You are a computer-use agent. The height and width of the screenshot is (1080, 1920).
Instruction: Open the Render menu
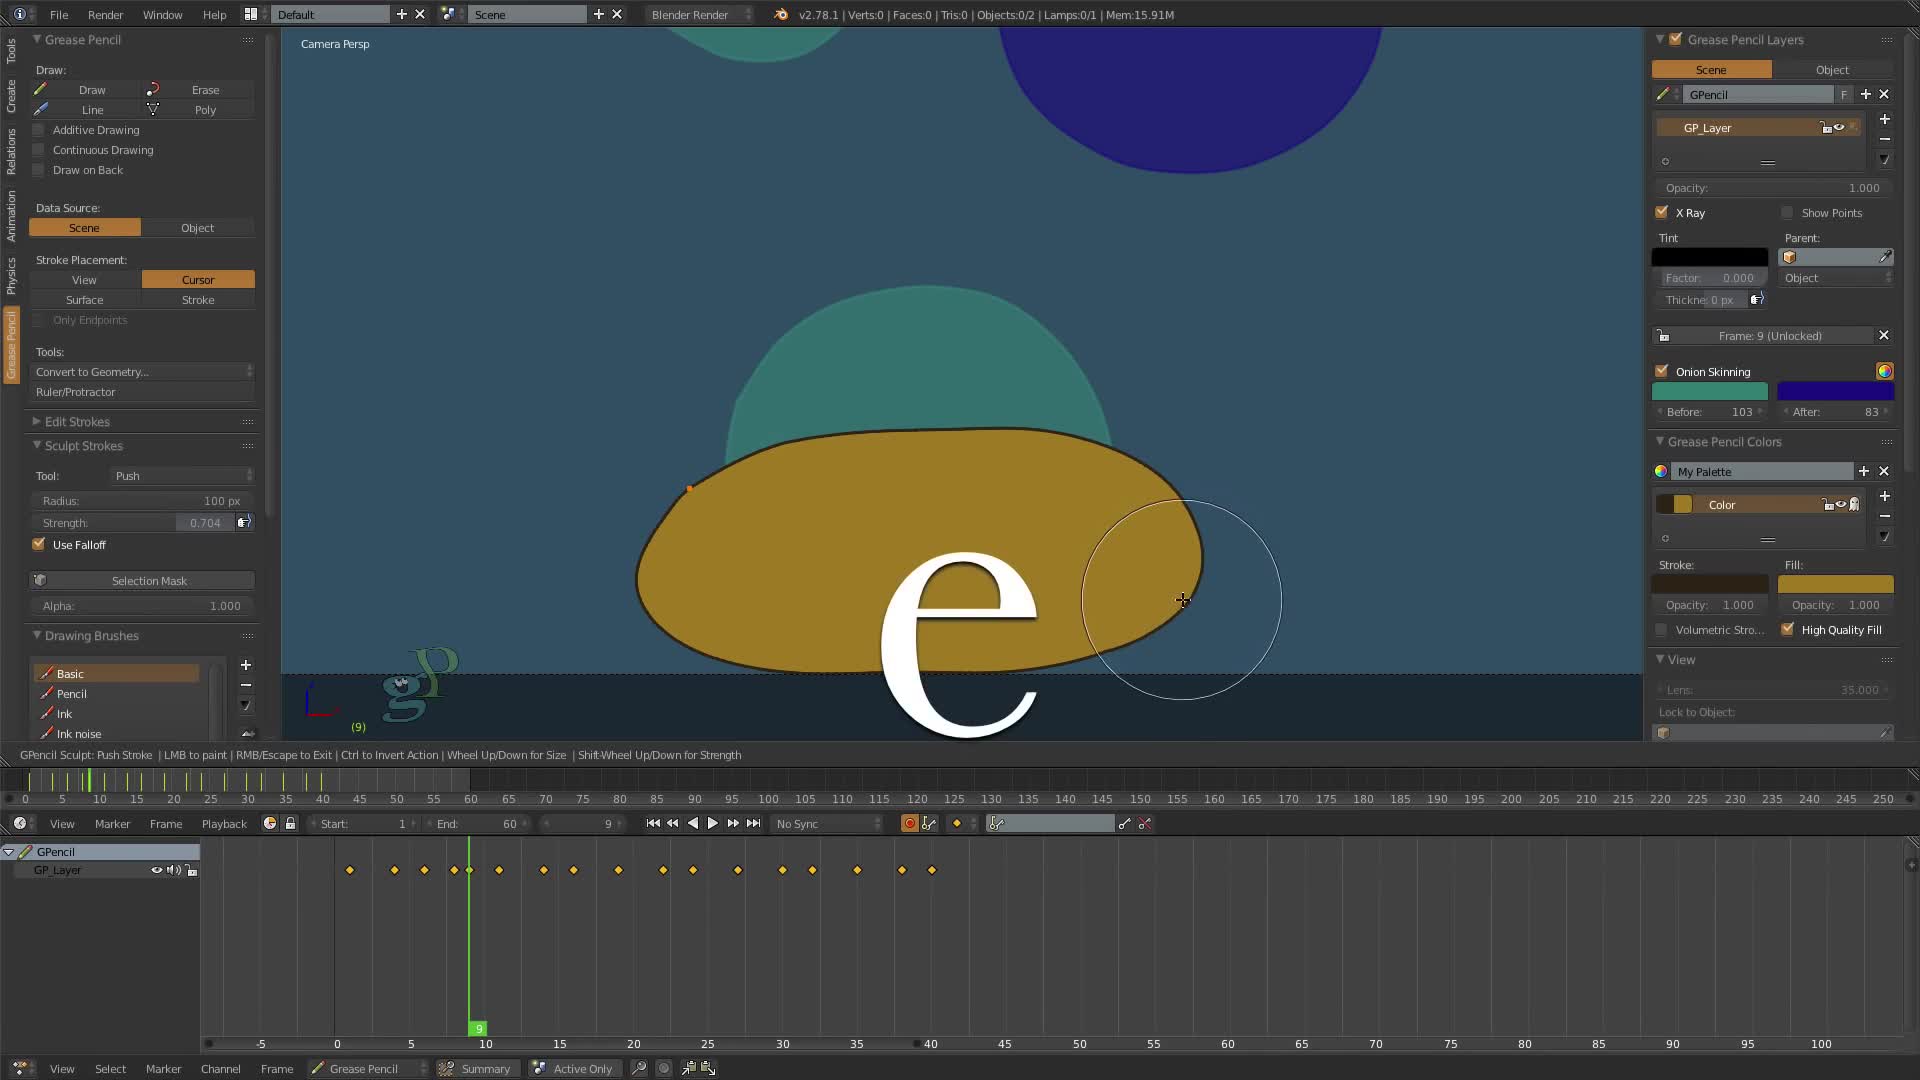click(x=105, y=15)
